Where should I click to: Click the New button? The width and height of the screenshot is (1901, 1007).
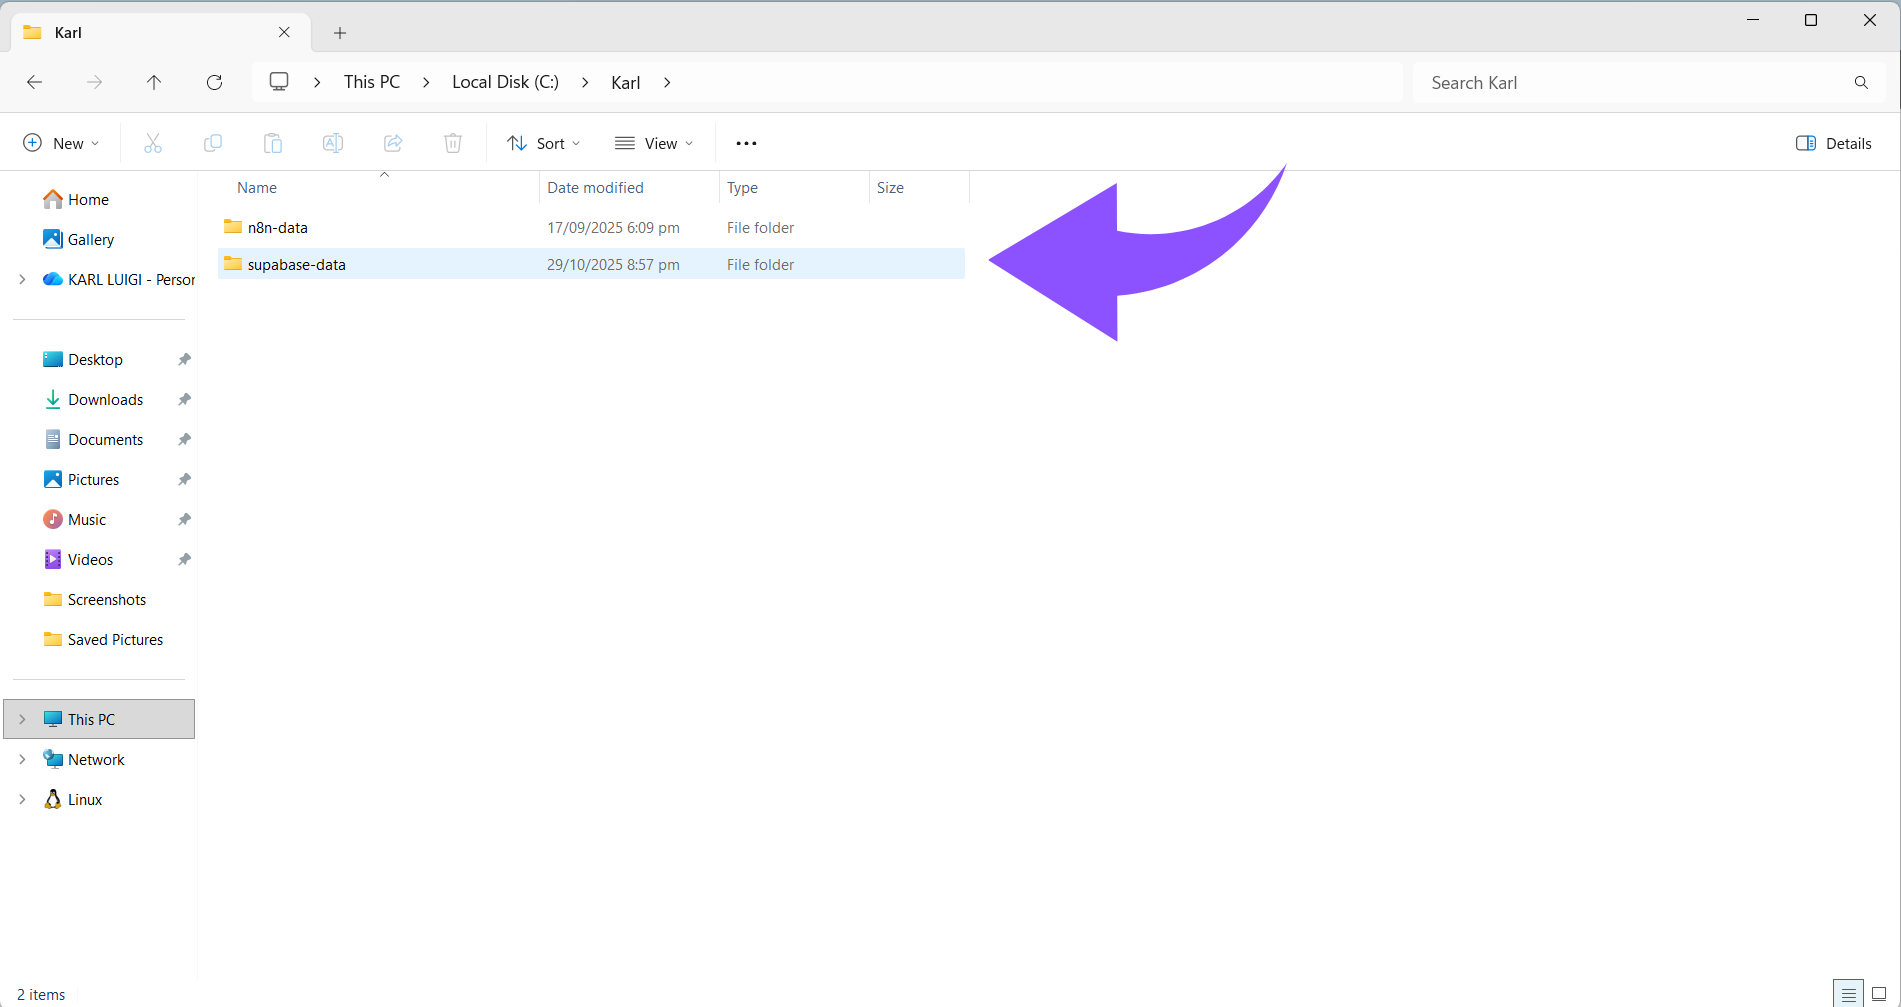pos(61,143)
